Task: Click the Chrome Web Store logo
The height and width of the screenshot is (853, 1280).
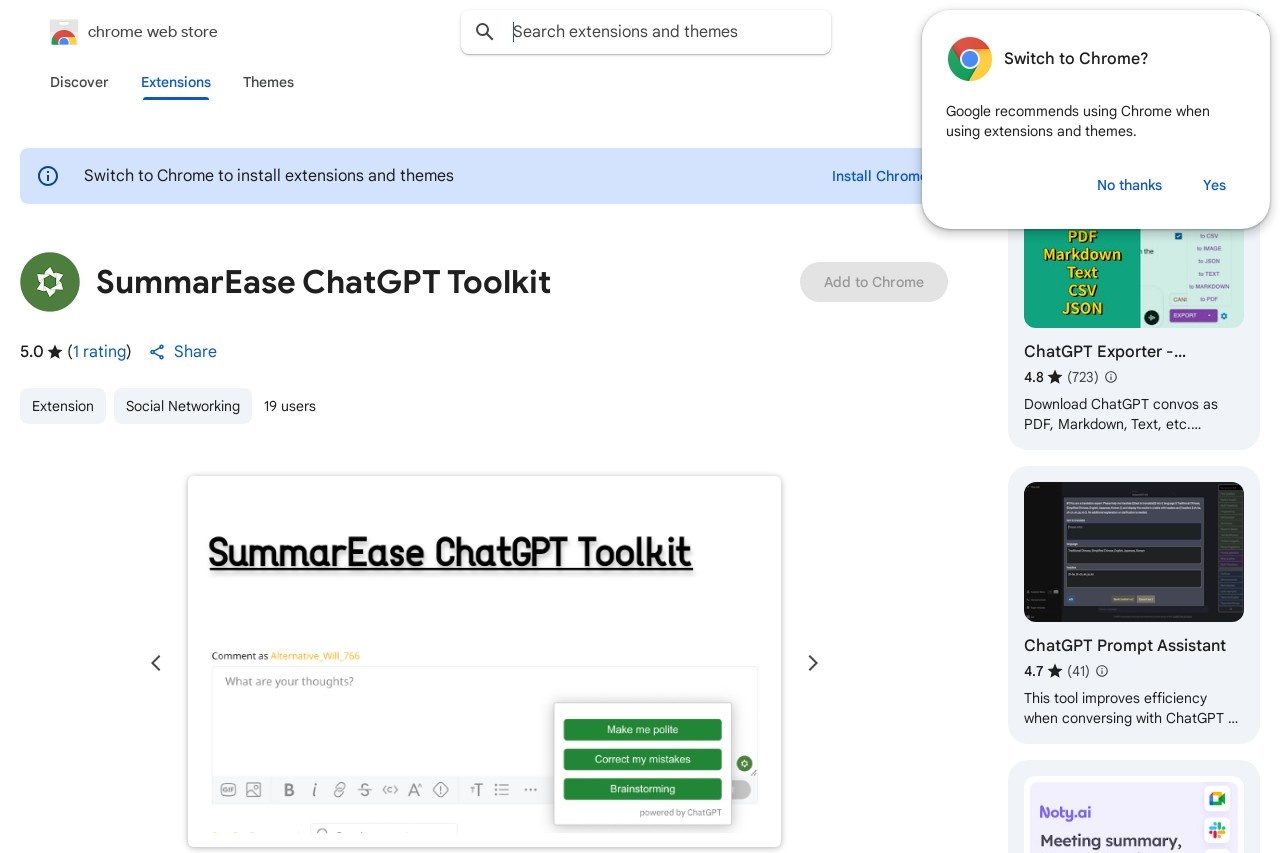Action: (64, 32)
